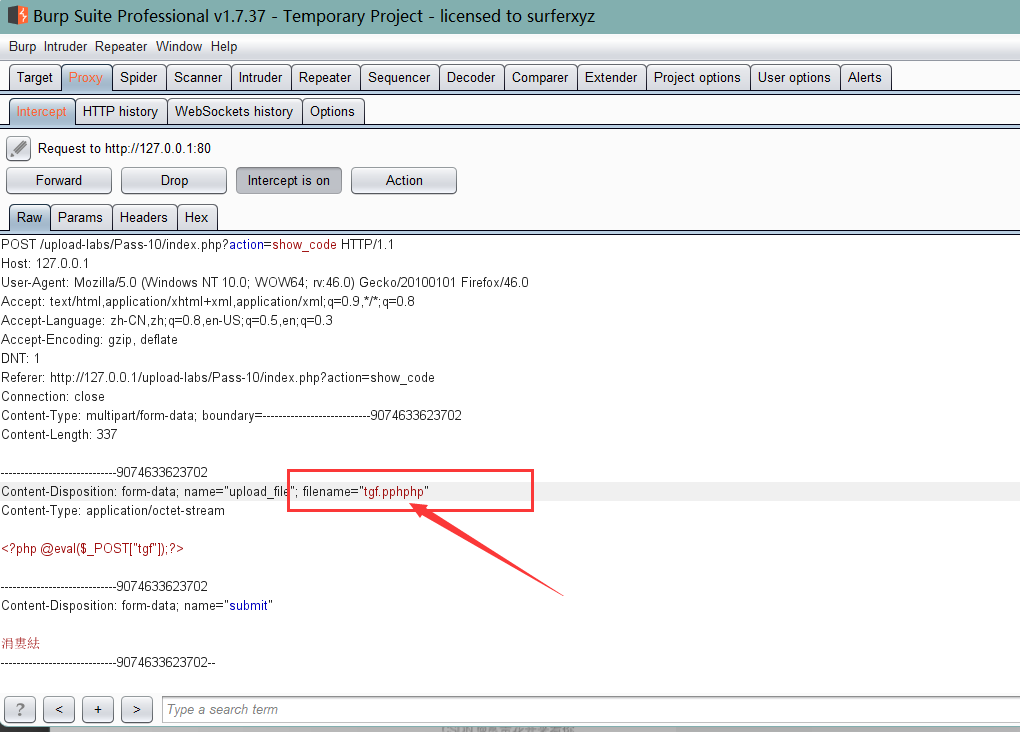The height and width of the screenshot is (732, 1020).
Task: Click the Connection: close line
Action: [x=53, y=396]
